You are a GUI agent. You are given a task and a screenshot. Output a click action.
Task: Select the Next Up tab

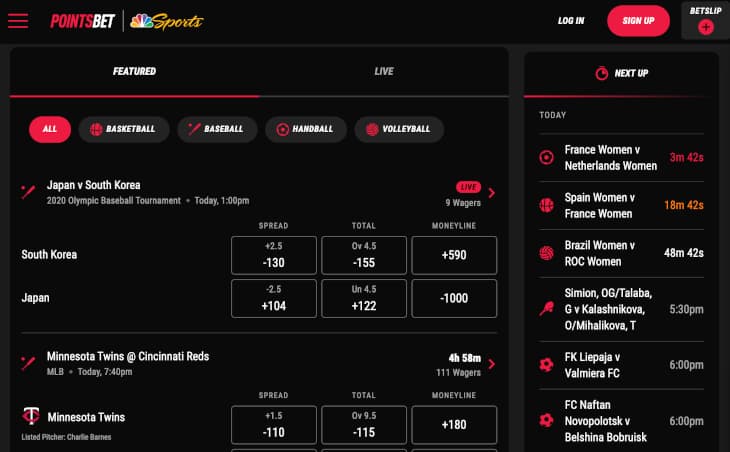pyautogui.click(x=621, y=74)
